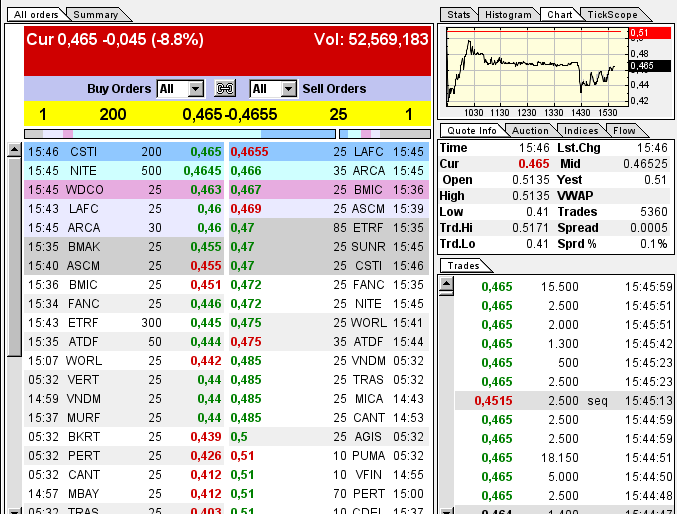Click the sell-side depth bar
This screenshot has width=678, height=514.
tap(385, 134)
